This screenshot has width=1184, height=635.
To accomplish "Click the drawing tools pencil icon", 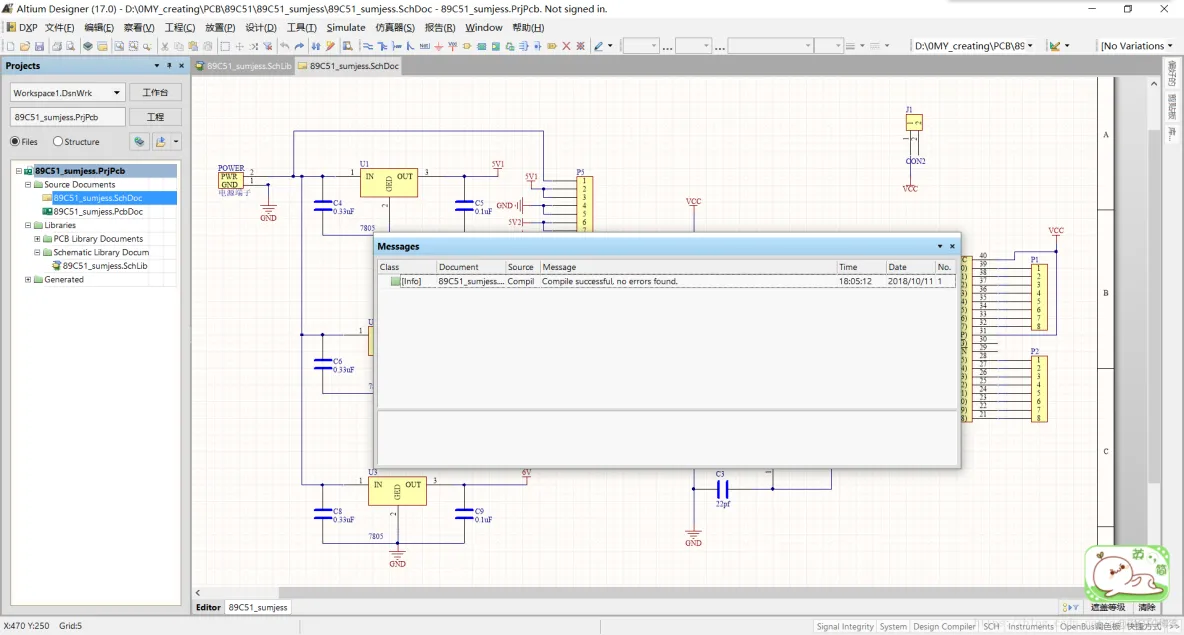I will pos(598,46).
